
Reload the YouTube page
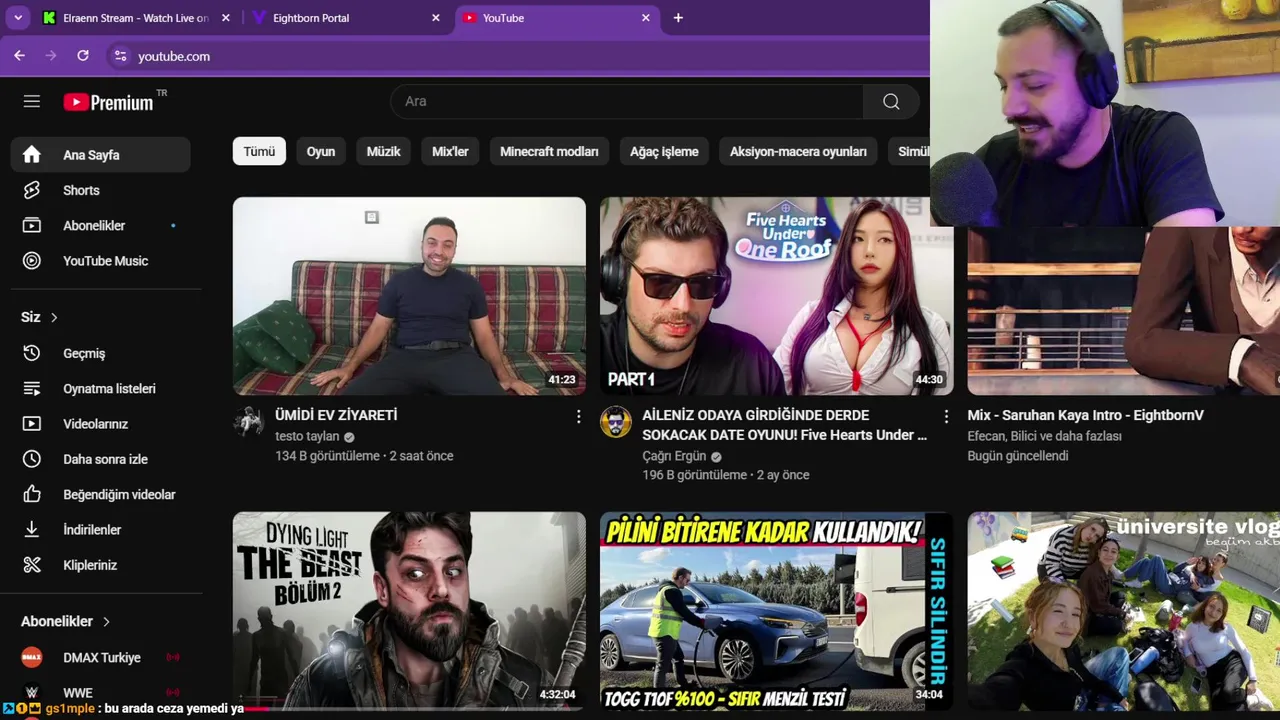(x=83, y=56)
